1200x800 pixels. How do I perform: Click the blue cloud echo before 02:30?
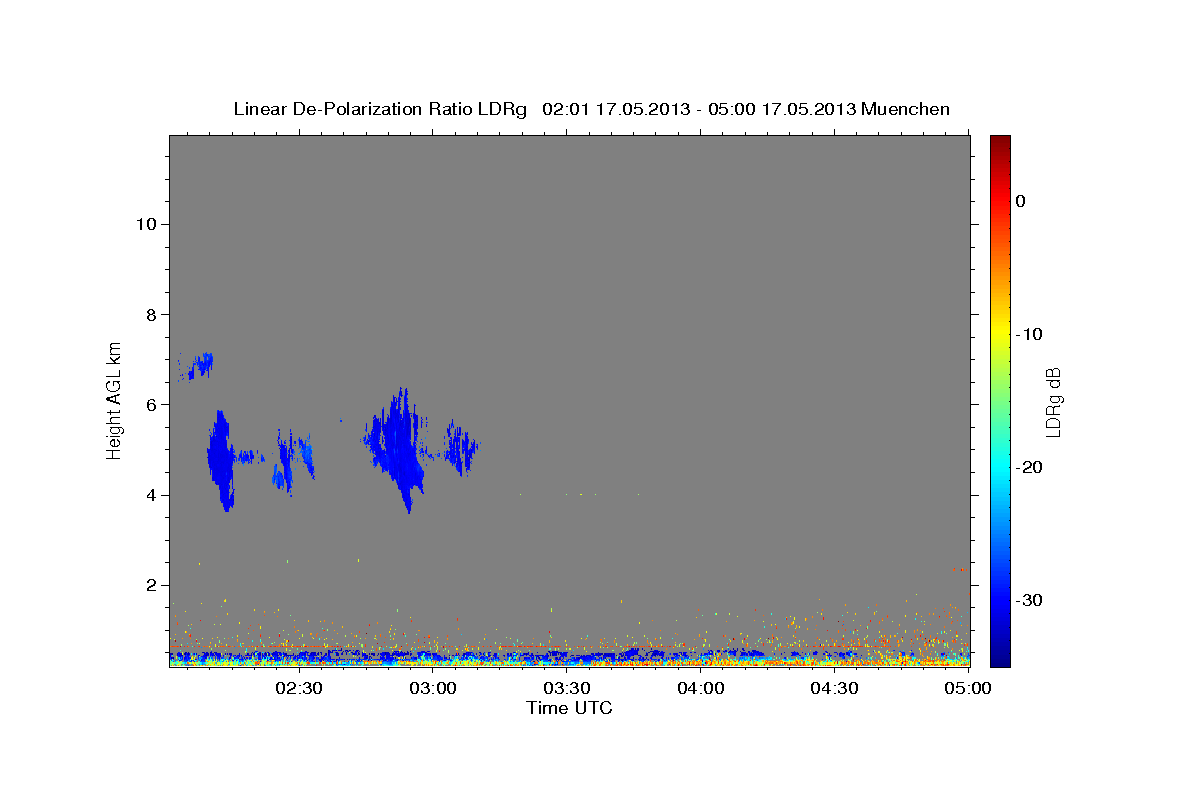(x=221, y=460)
